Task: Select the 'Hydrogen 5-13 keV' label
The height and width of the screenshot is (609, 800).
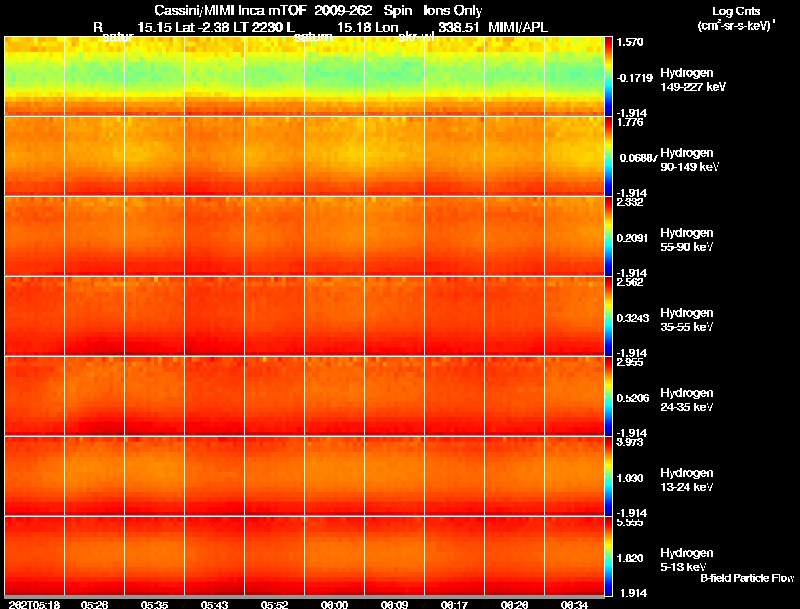Action: click(687, 560)
